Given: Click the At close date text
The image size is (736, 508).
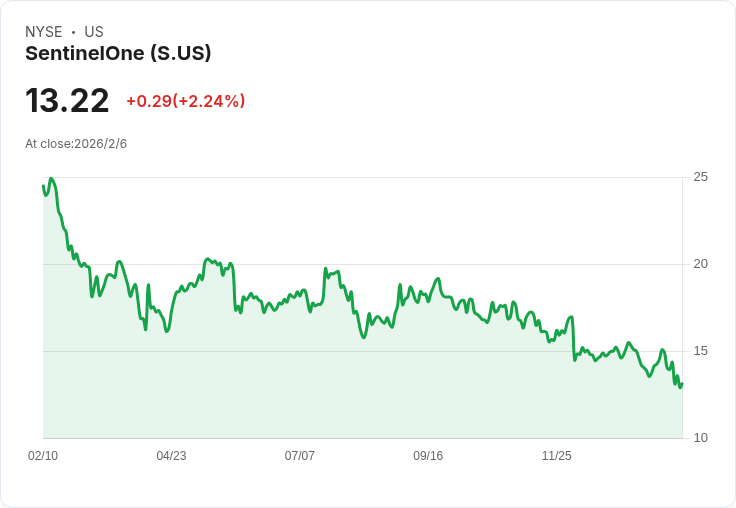Looking at the screenshot, I should pos(76,144).
